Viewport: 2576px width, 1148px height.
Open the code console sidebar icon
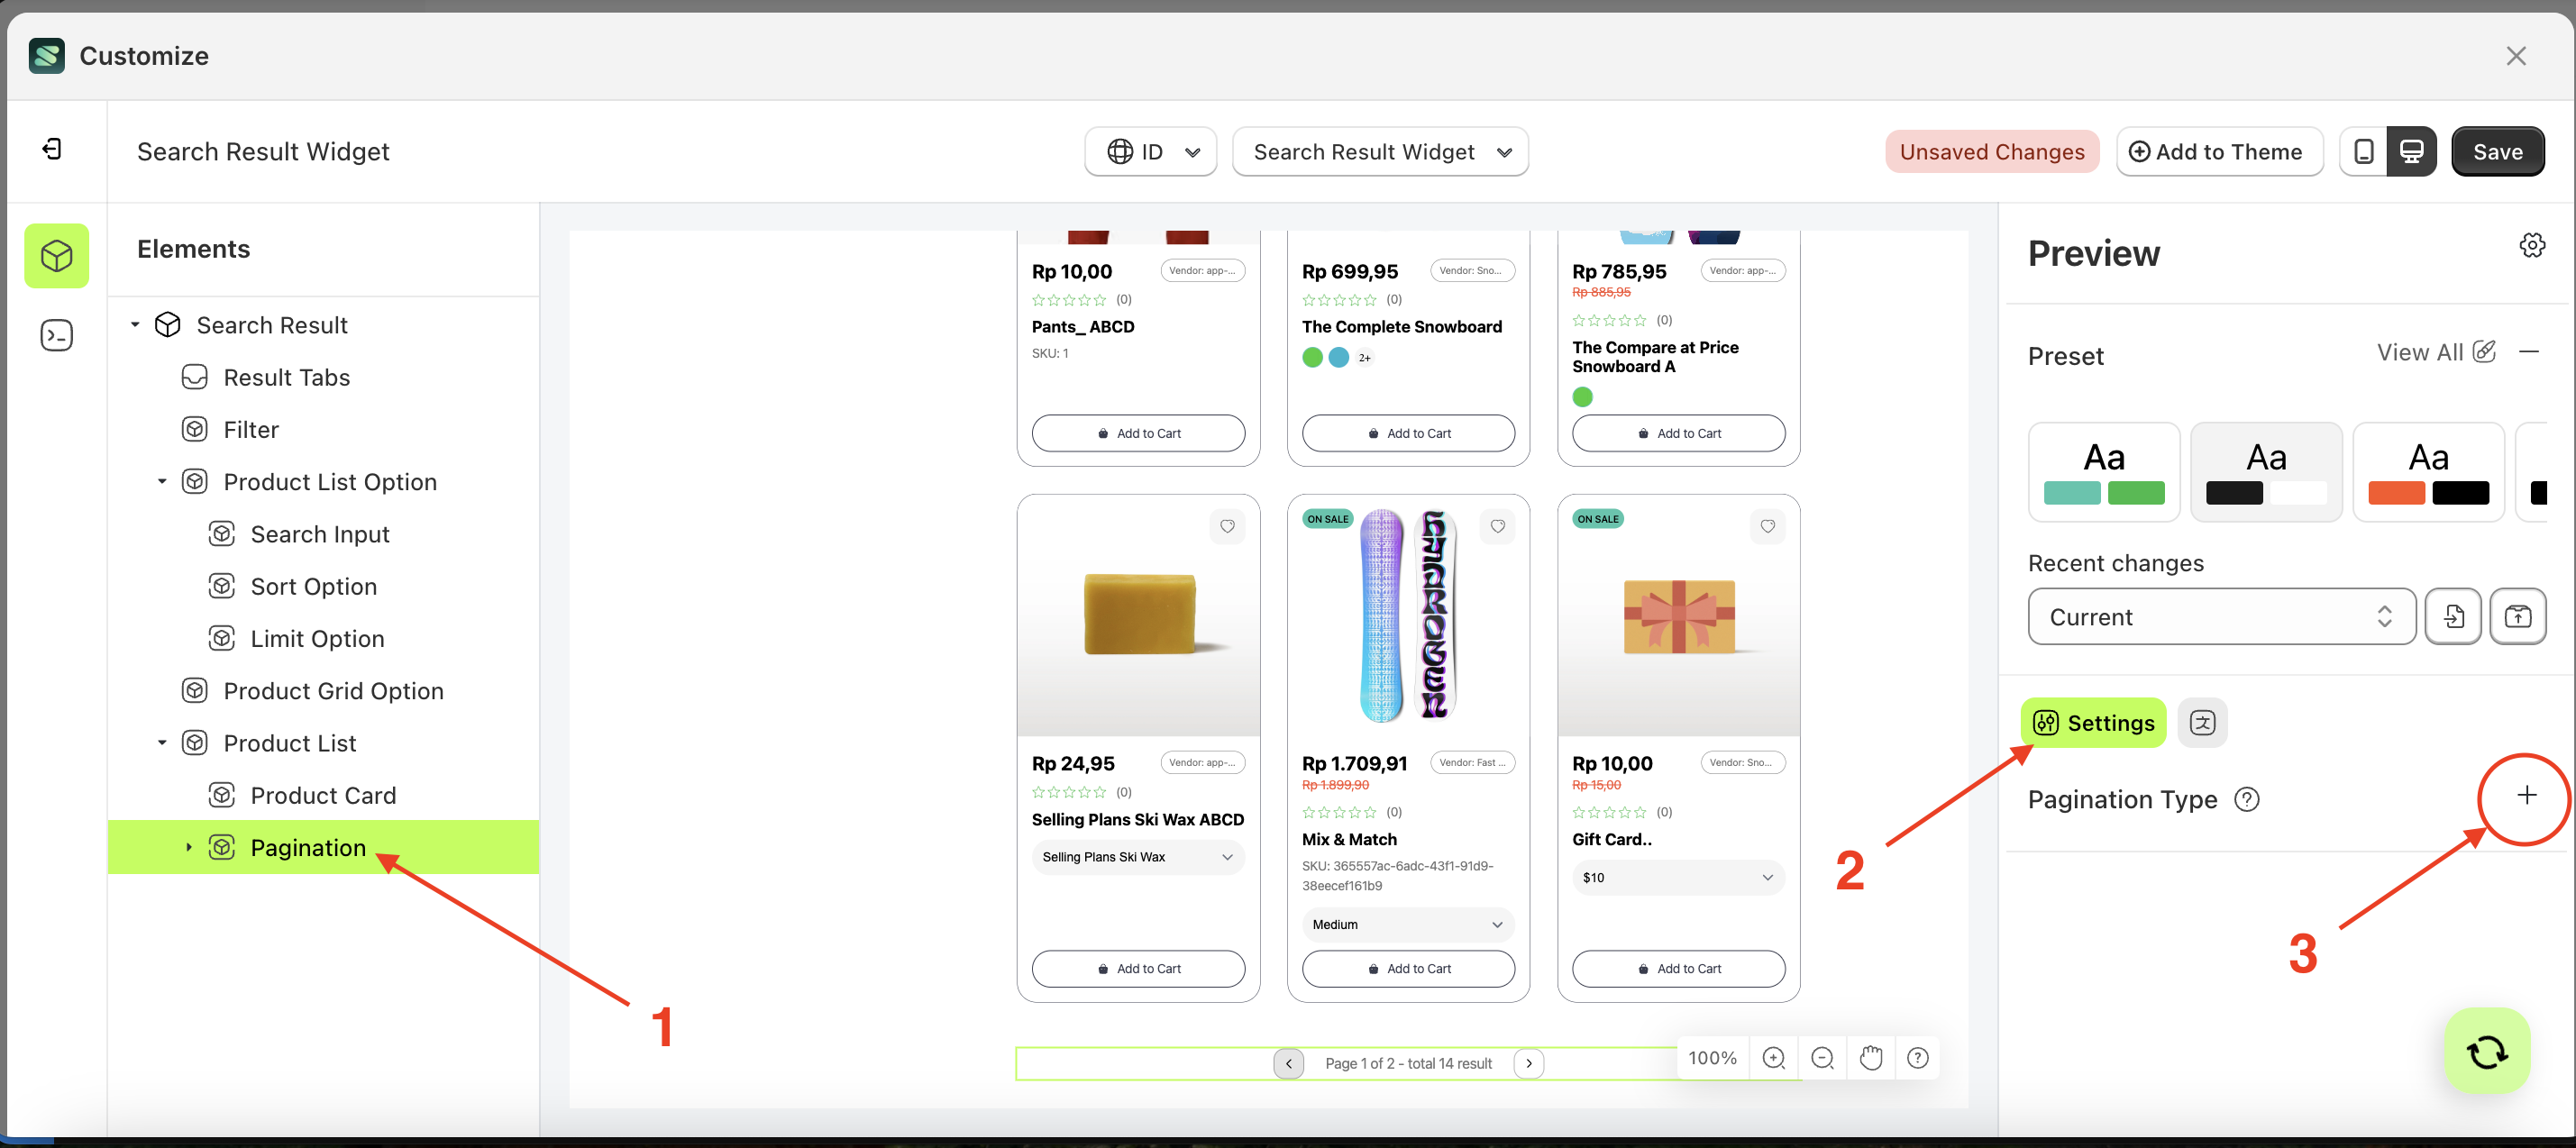tap(56, 335)
